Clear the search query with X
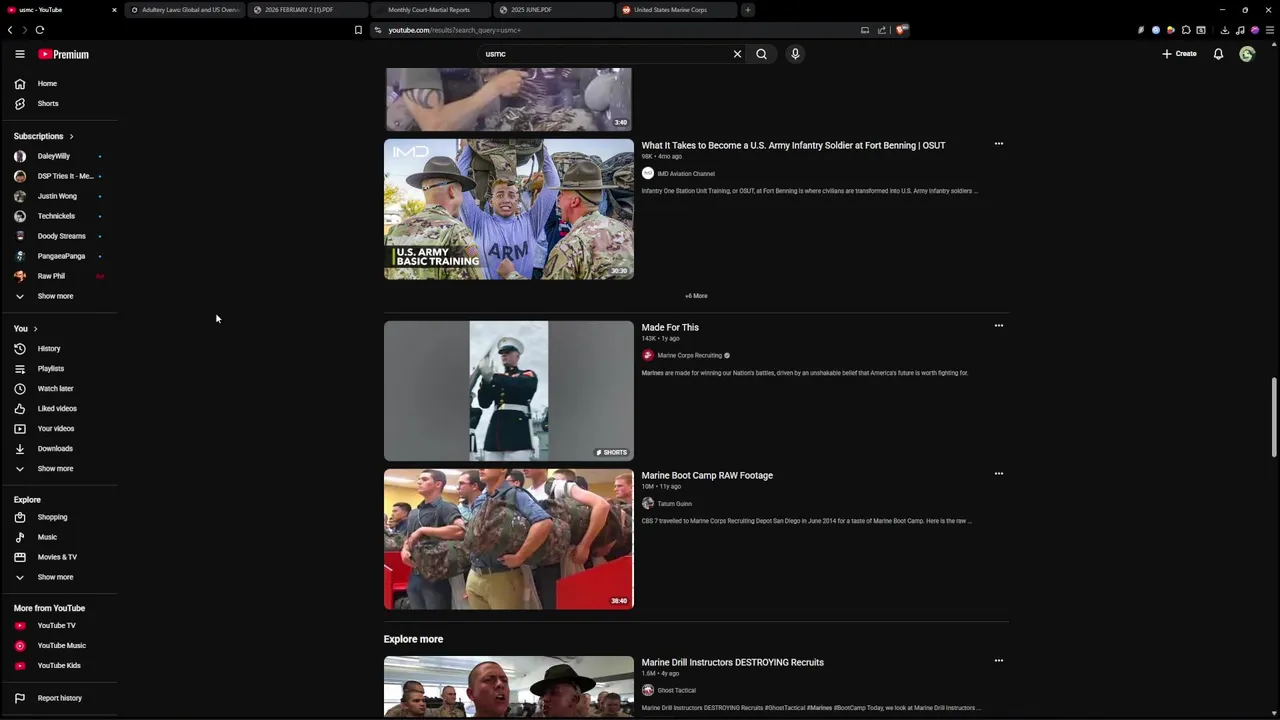Image resolution: width=1280 pixels, height=720 pixels. [x=738, y=54]
